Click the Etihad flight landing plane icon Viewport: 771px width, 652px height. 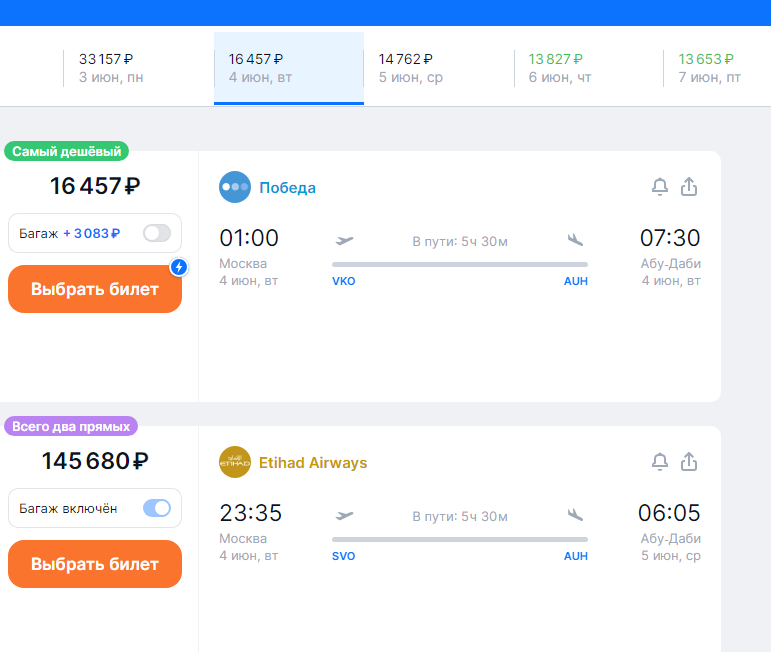(x=575, y=515)
